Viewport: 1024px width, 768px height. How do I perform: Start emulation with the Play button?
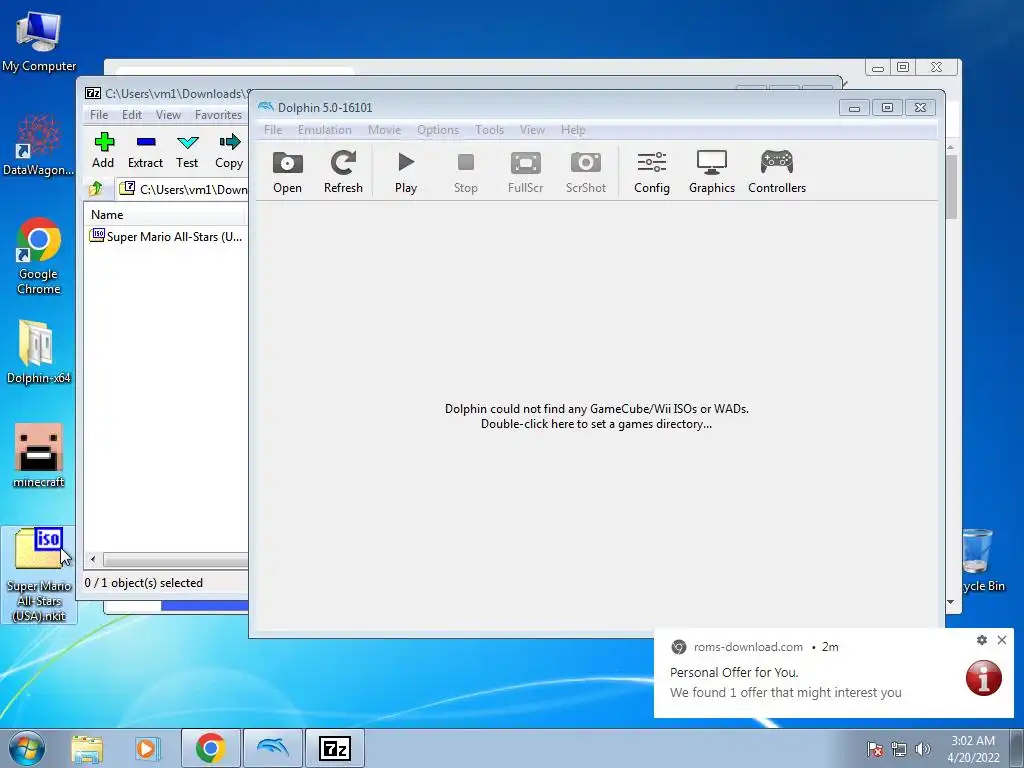406,172
